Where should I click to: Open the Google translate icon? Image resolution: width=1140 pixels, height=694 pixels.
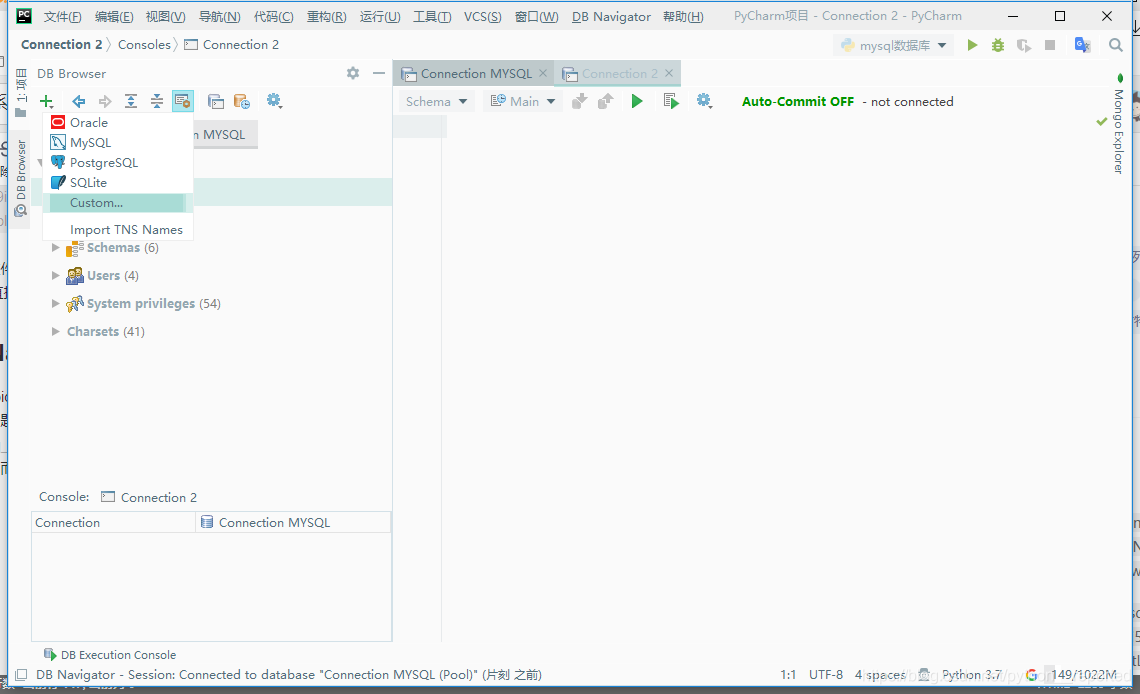[1083, 45]
